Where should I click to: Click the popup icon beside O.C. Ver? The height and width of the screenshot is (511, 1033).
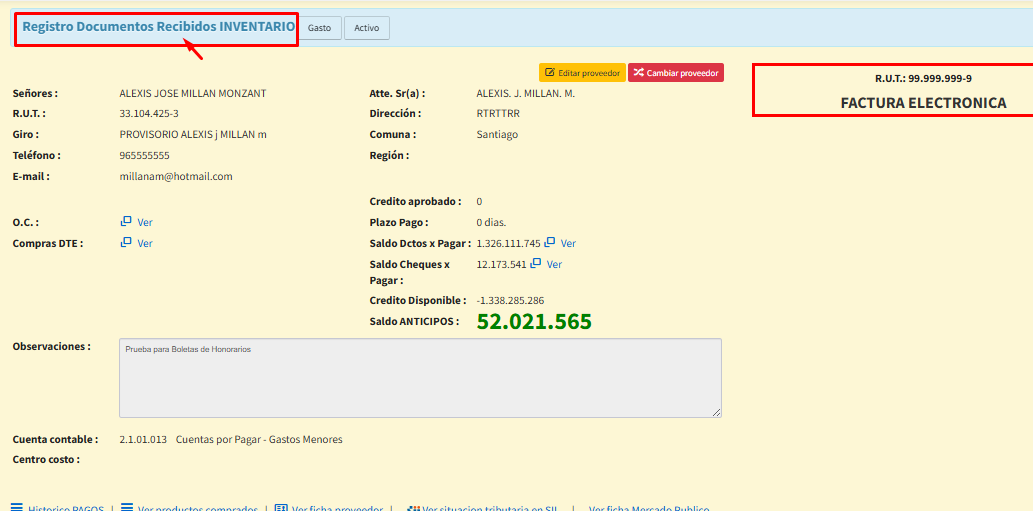point(126,221)
